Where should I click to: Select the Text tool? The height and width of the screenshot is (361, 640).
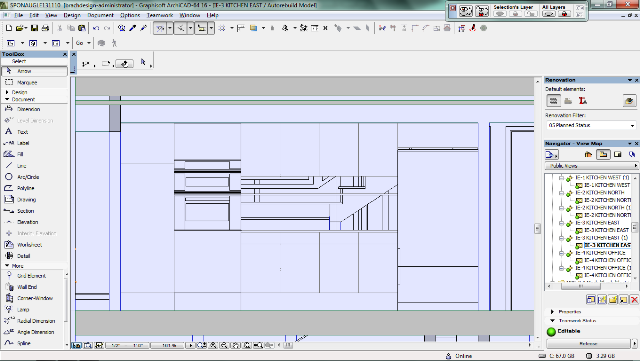(x=34, y=132)
